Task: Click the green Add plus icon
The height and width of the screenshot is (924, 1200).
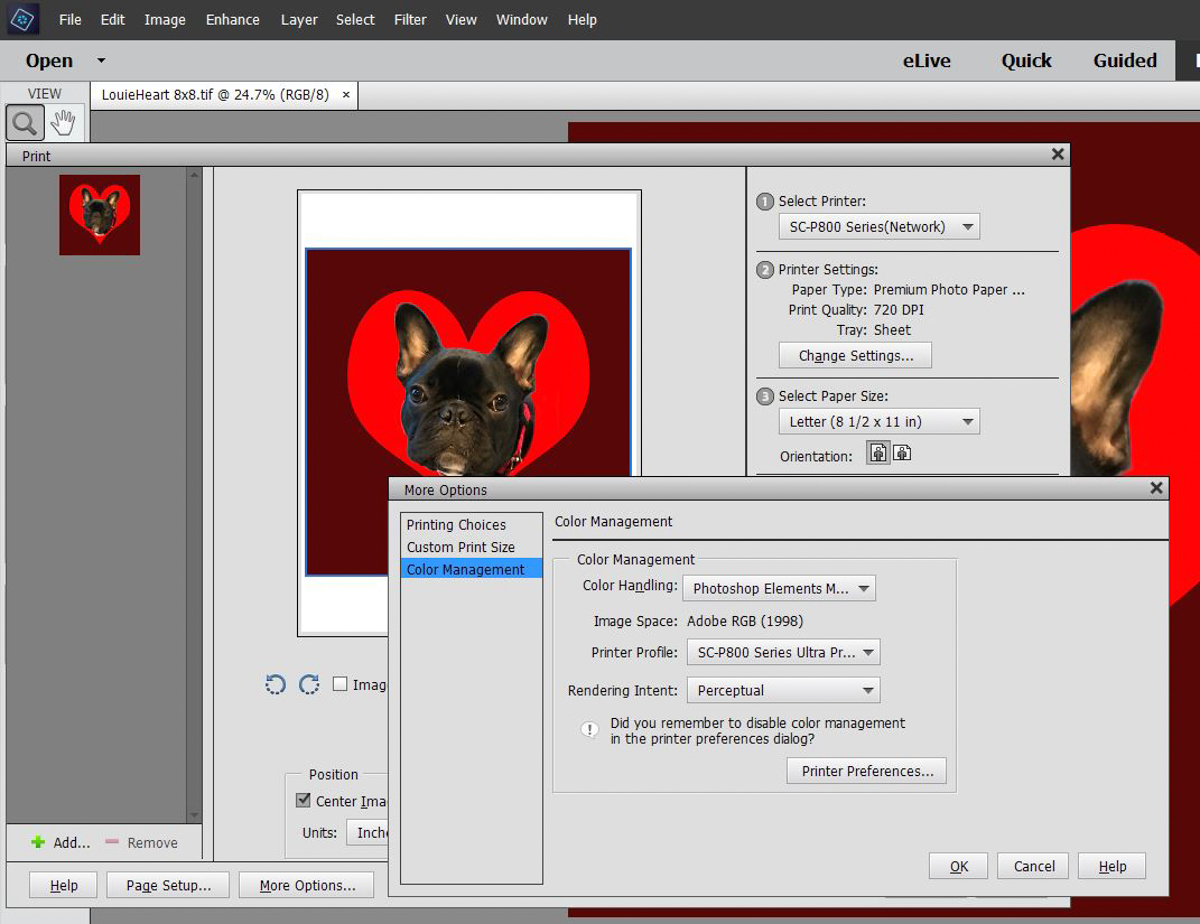Action: coord(38,843)
